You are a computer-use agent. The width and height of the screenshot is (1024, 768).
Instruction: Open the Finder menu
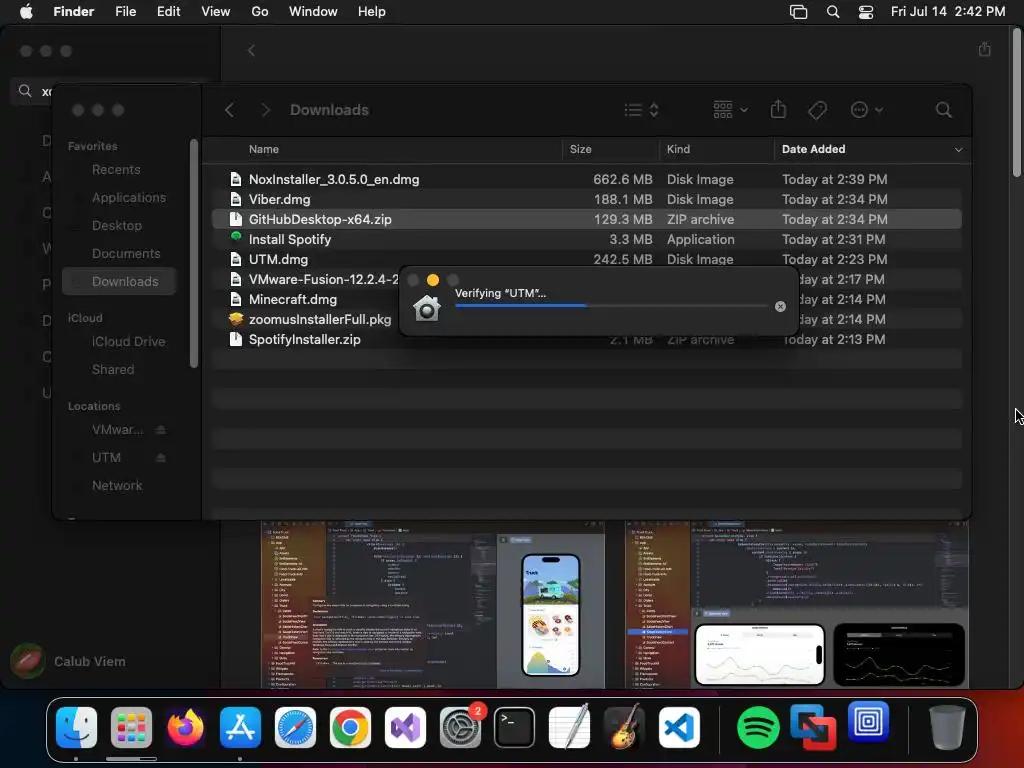(74, 12)
